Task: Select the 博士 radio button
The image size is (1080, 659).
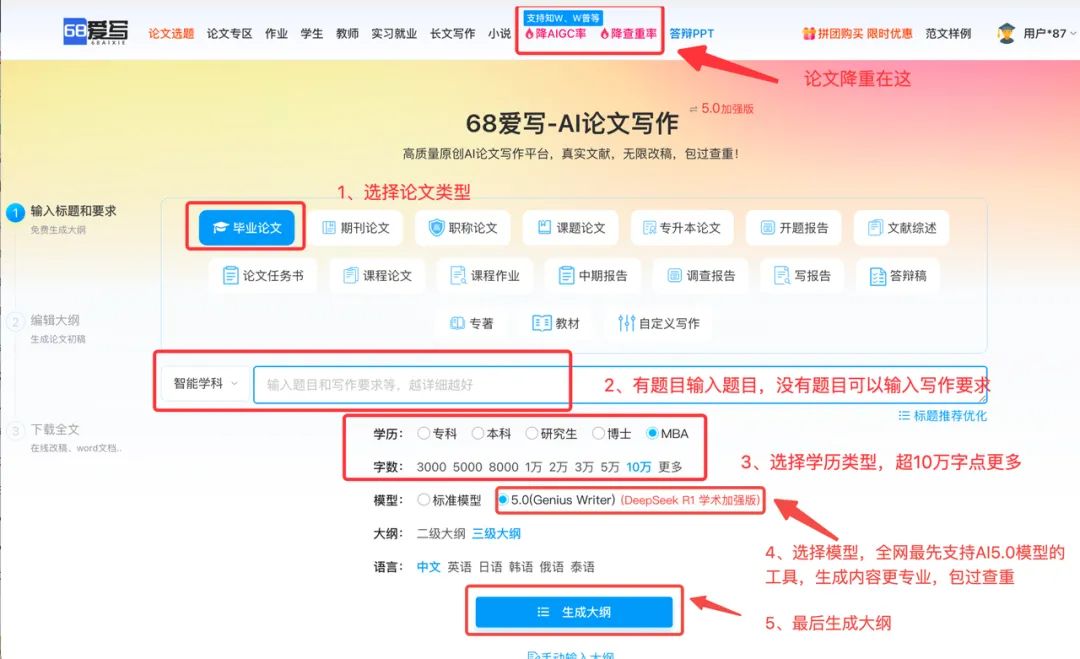Action: [x=598, y=434]
